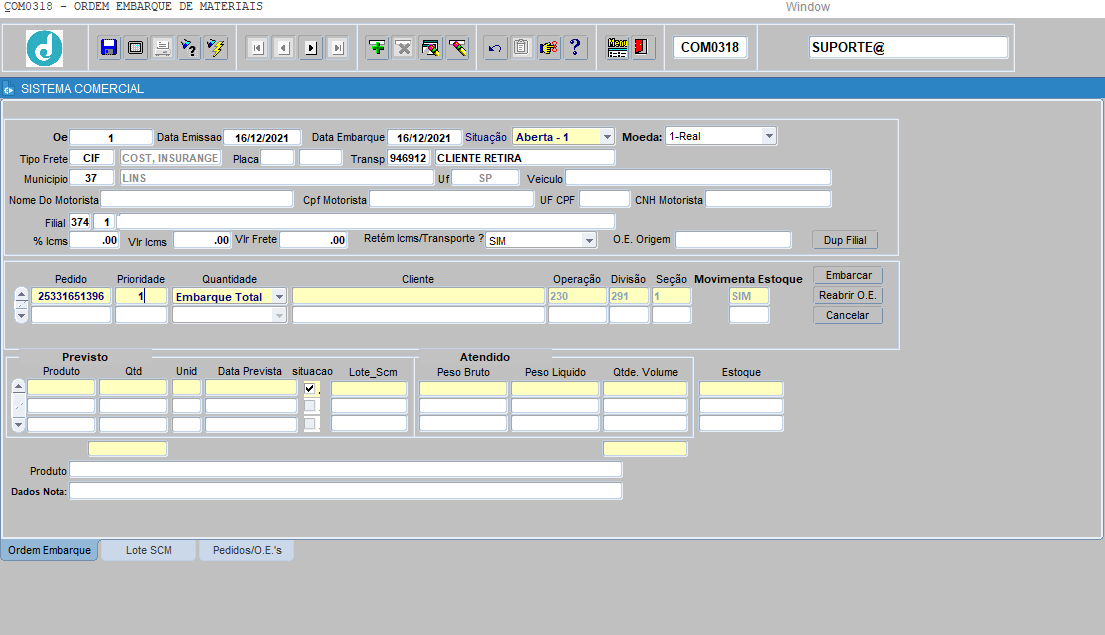Click the insert record (green plus) icon
This screenshot has width=1105, height=635.
coord(377,48)
